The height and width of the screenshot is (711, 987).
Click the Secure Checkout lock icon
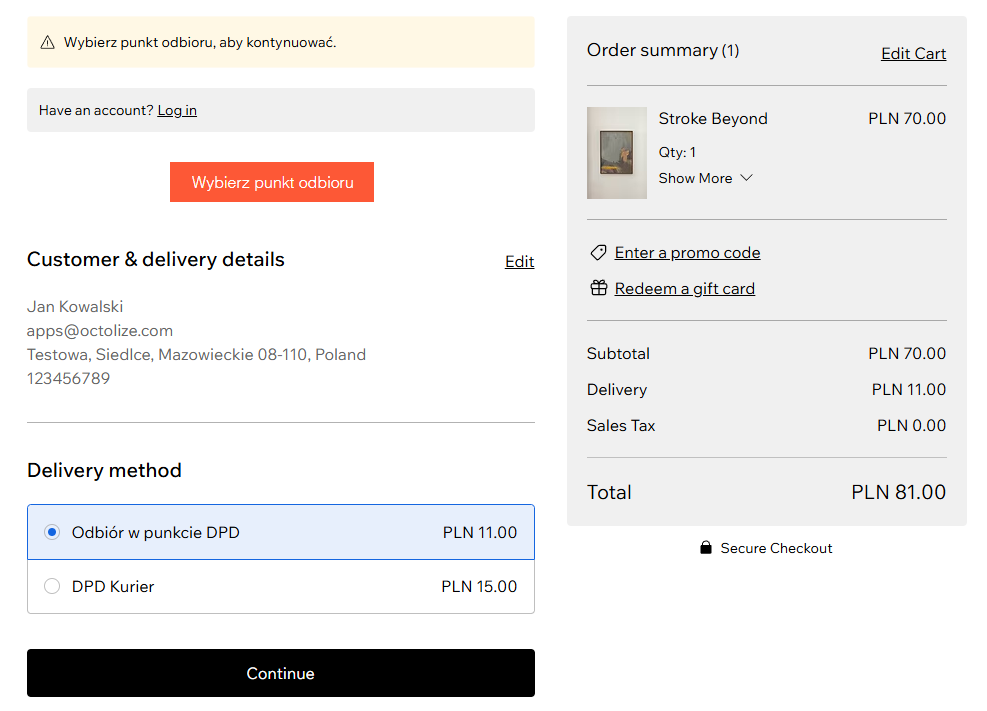click(x=706, y=548)
